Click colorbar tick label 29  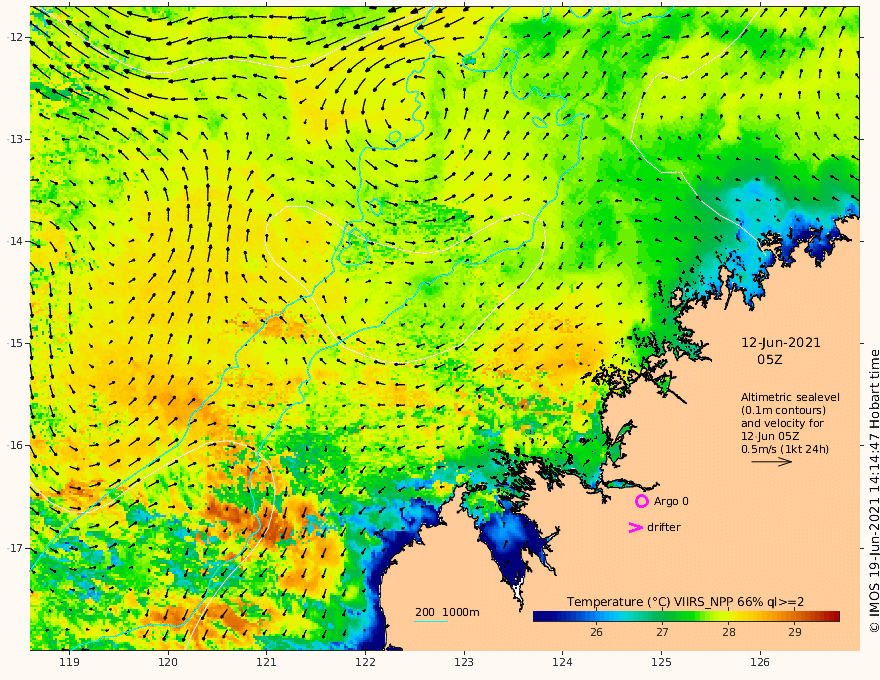tap(795, 632)
